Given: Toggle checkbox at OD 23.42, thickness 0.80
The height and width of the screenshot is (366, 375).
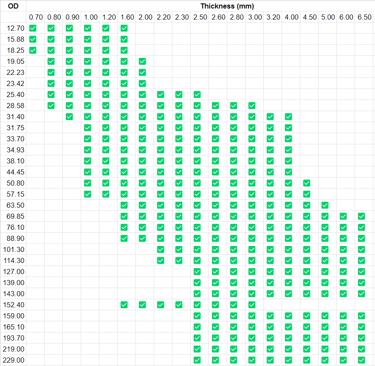Looking at the screenshot, I should tap(51, 83).
